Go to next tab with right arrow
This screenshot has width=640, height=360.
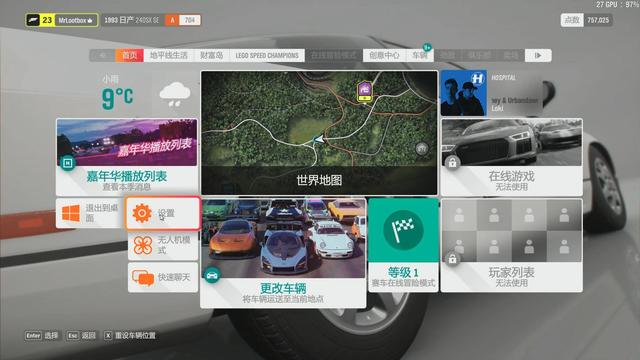(538, 56)
